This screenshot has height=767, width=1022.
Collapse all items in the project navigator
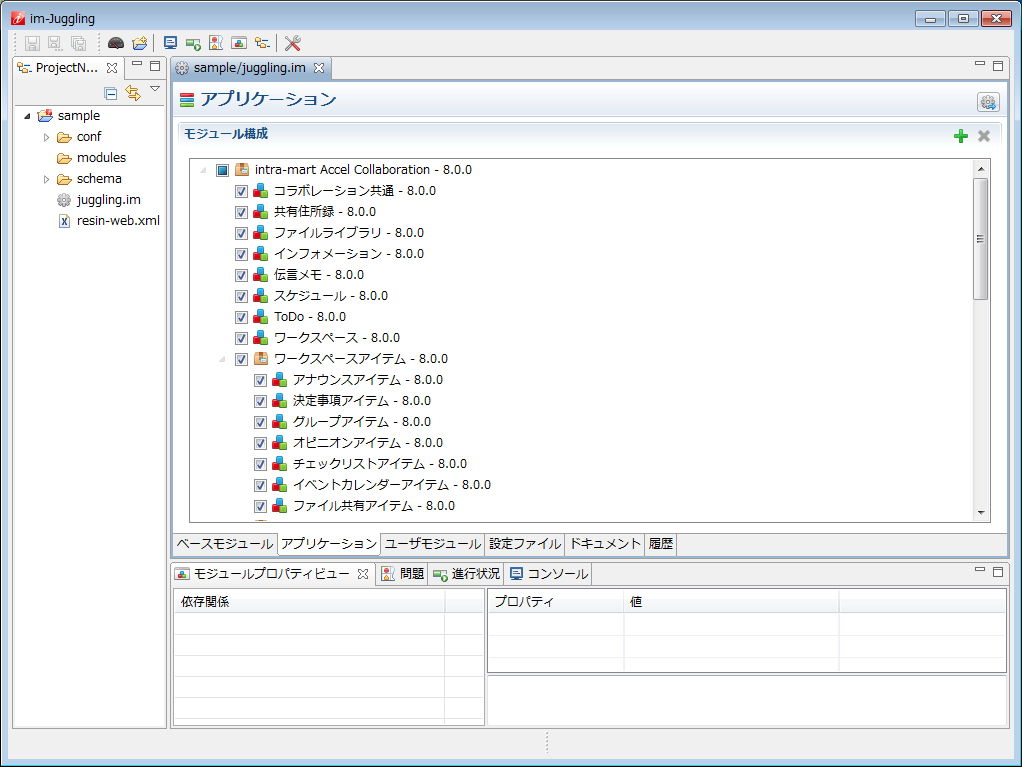tap(111, 93)
